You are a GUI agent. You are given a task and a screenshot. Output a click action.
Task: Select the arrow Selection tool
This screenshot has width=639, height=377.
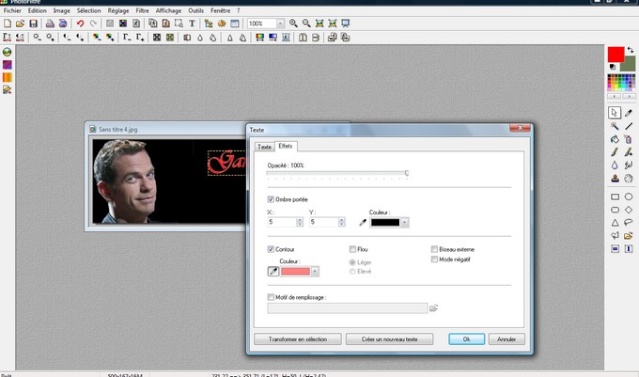[x=615, y=113]
